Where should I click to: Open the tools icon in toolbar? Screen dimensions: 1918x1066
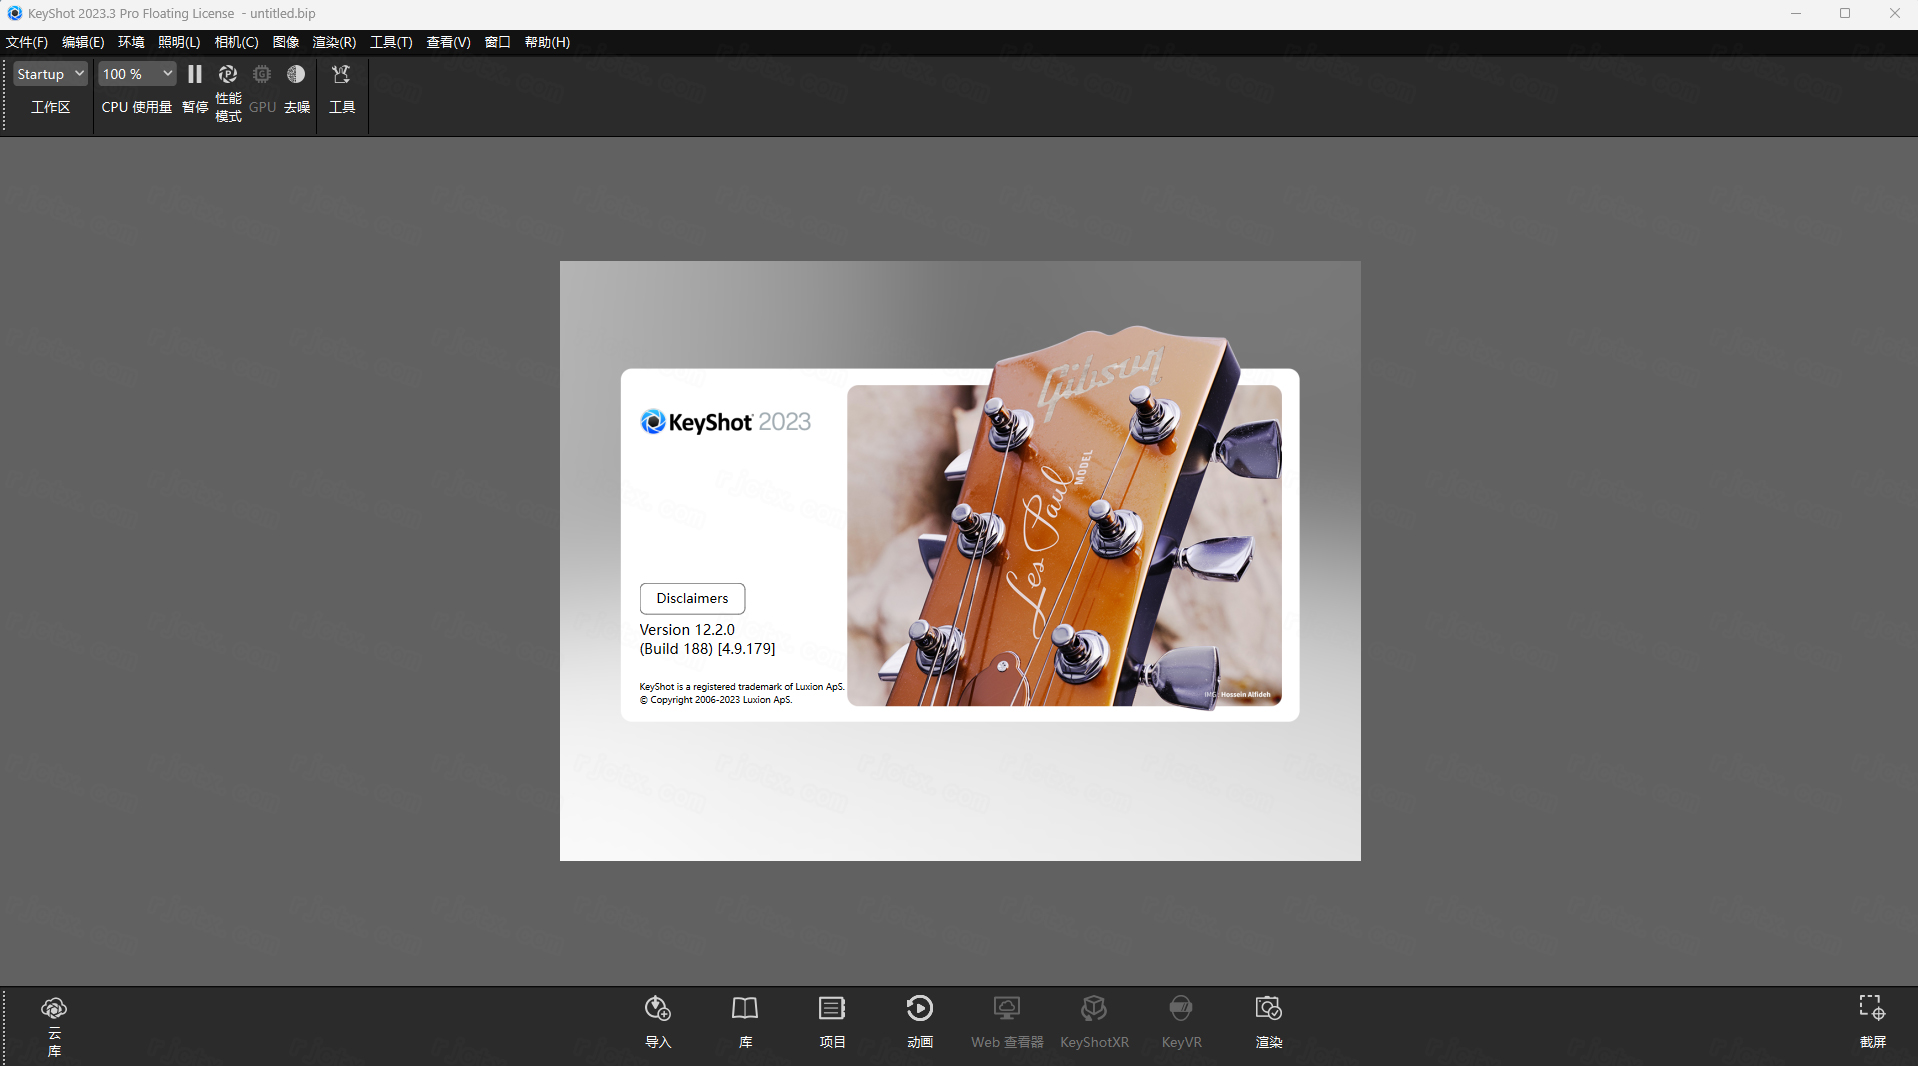(x=341, y=74)
